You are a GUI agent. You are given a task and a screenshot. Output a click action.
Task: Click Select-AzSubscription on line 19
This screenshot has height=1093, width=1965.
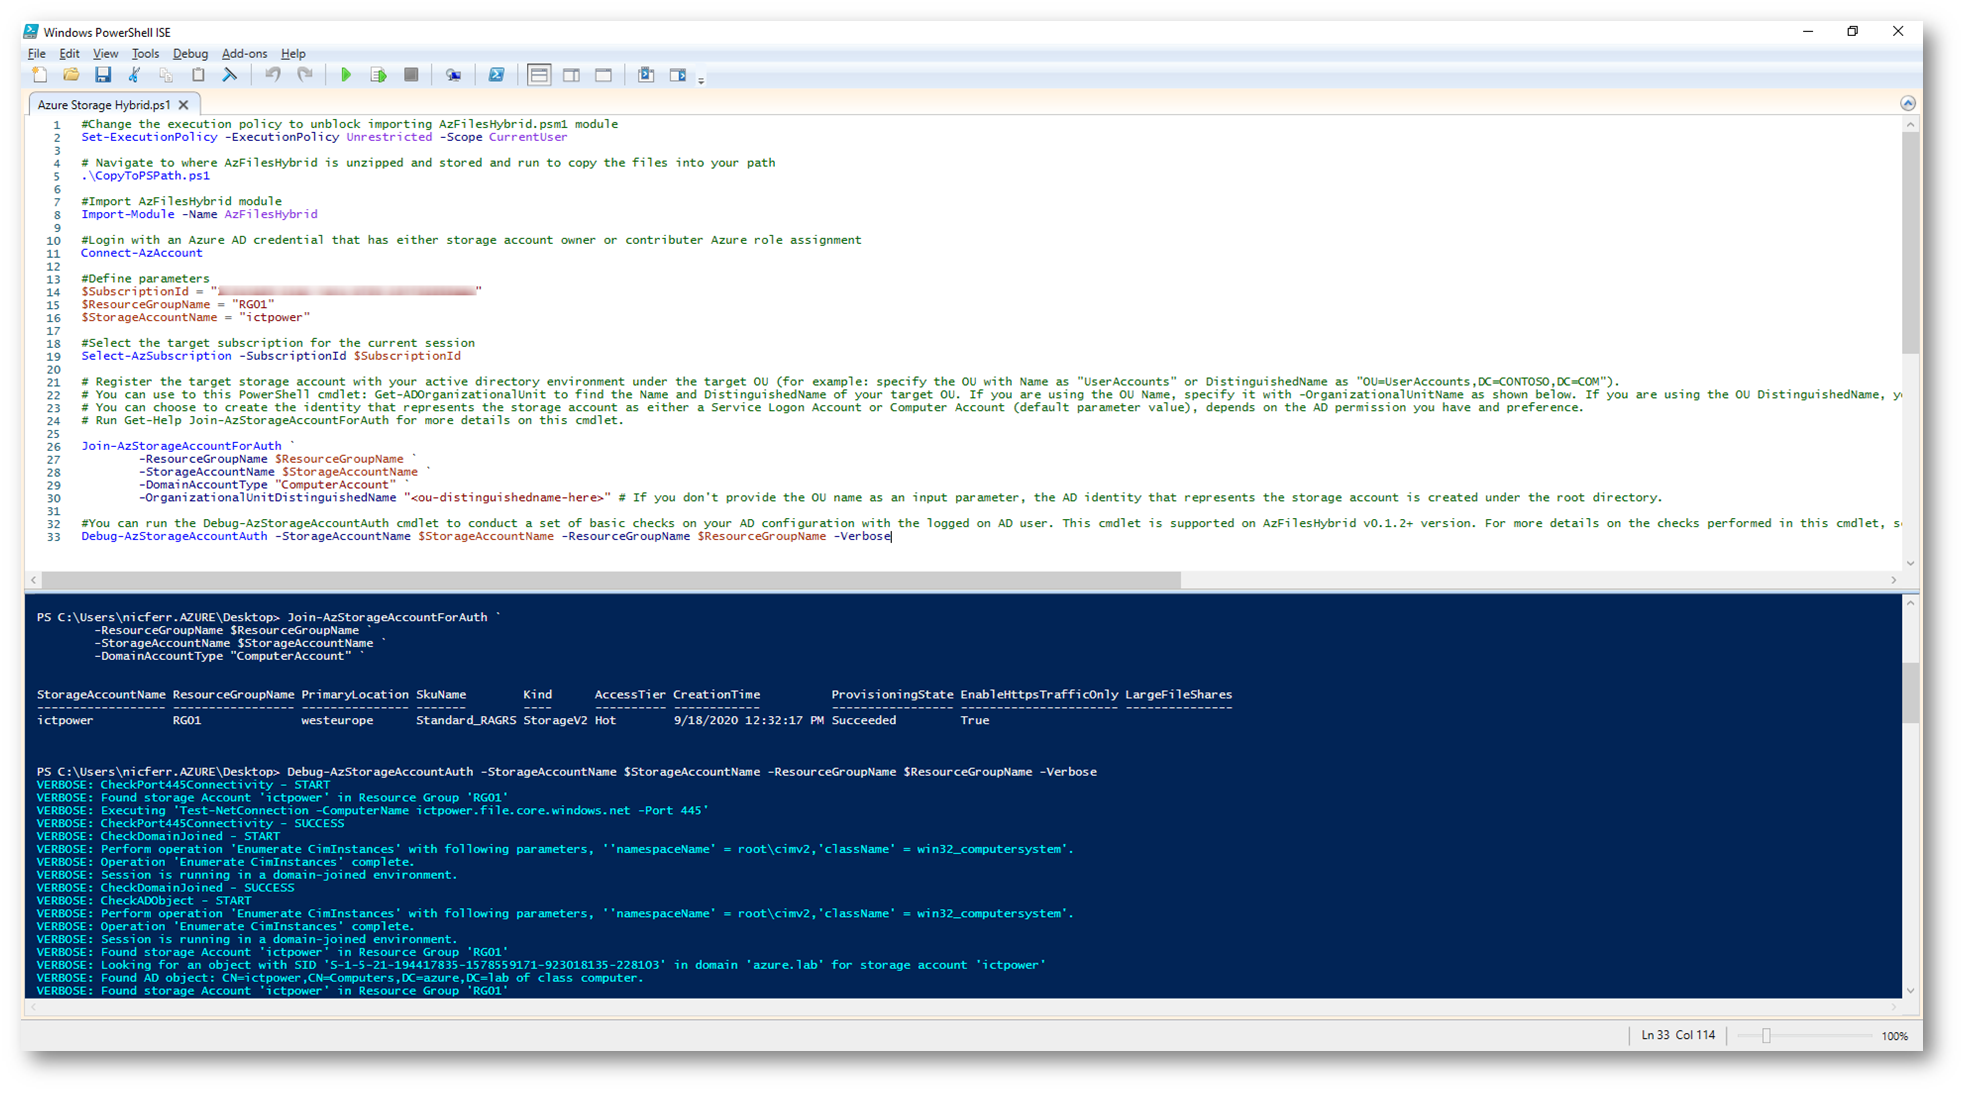pyautogui.click(x=156, y=356)
